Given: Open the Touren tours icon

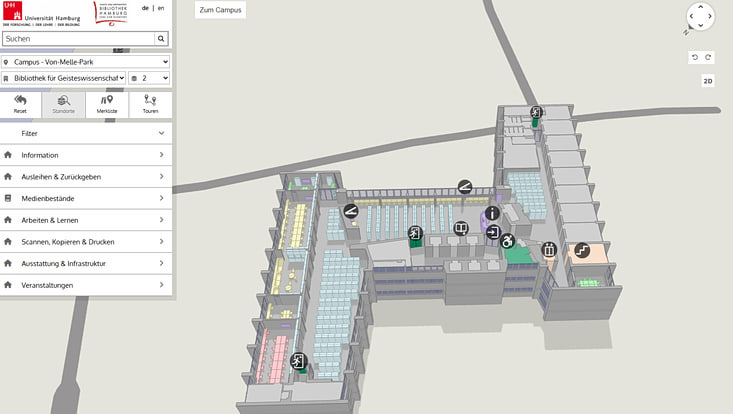Looking at the screenshot, I should point(150,104).
